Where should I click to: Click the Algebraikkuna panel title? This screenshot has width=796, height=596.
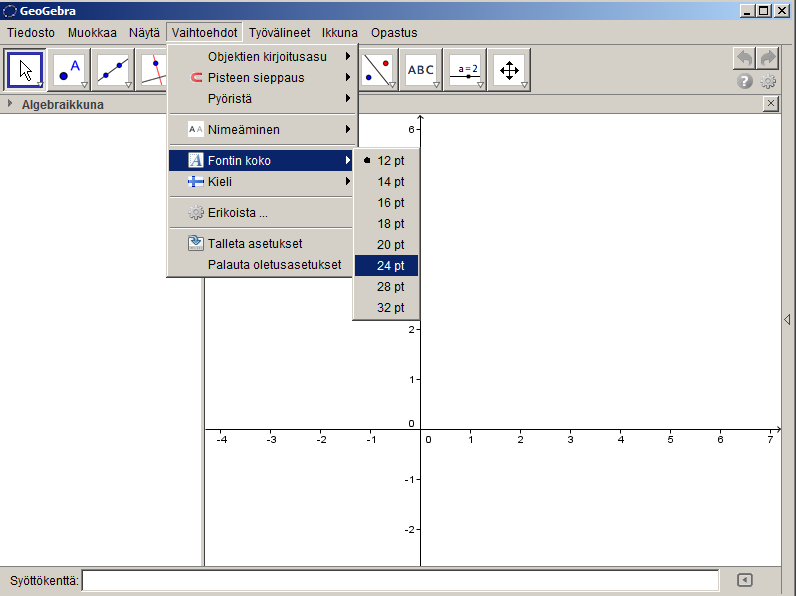[x=62, y=105]
